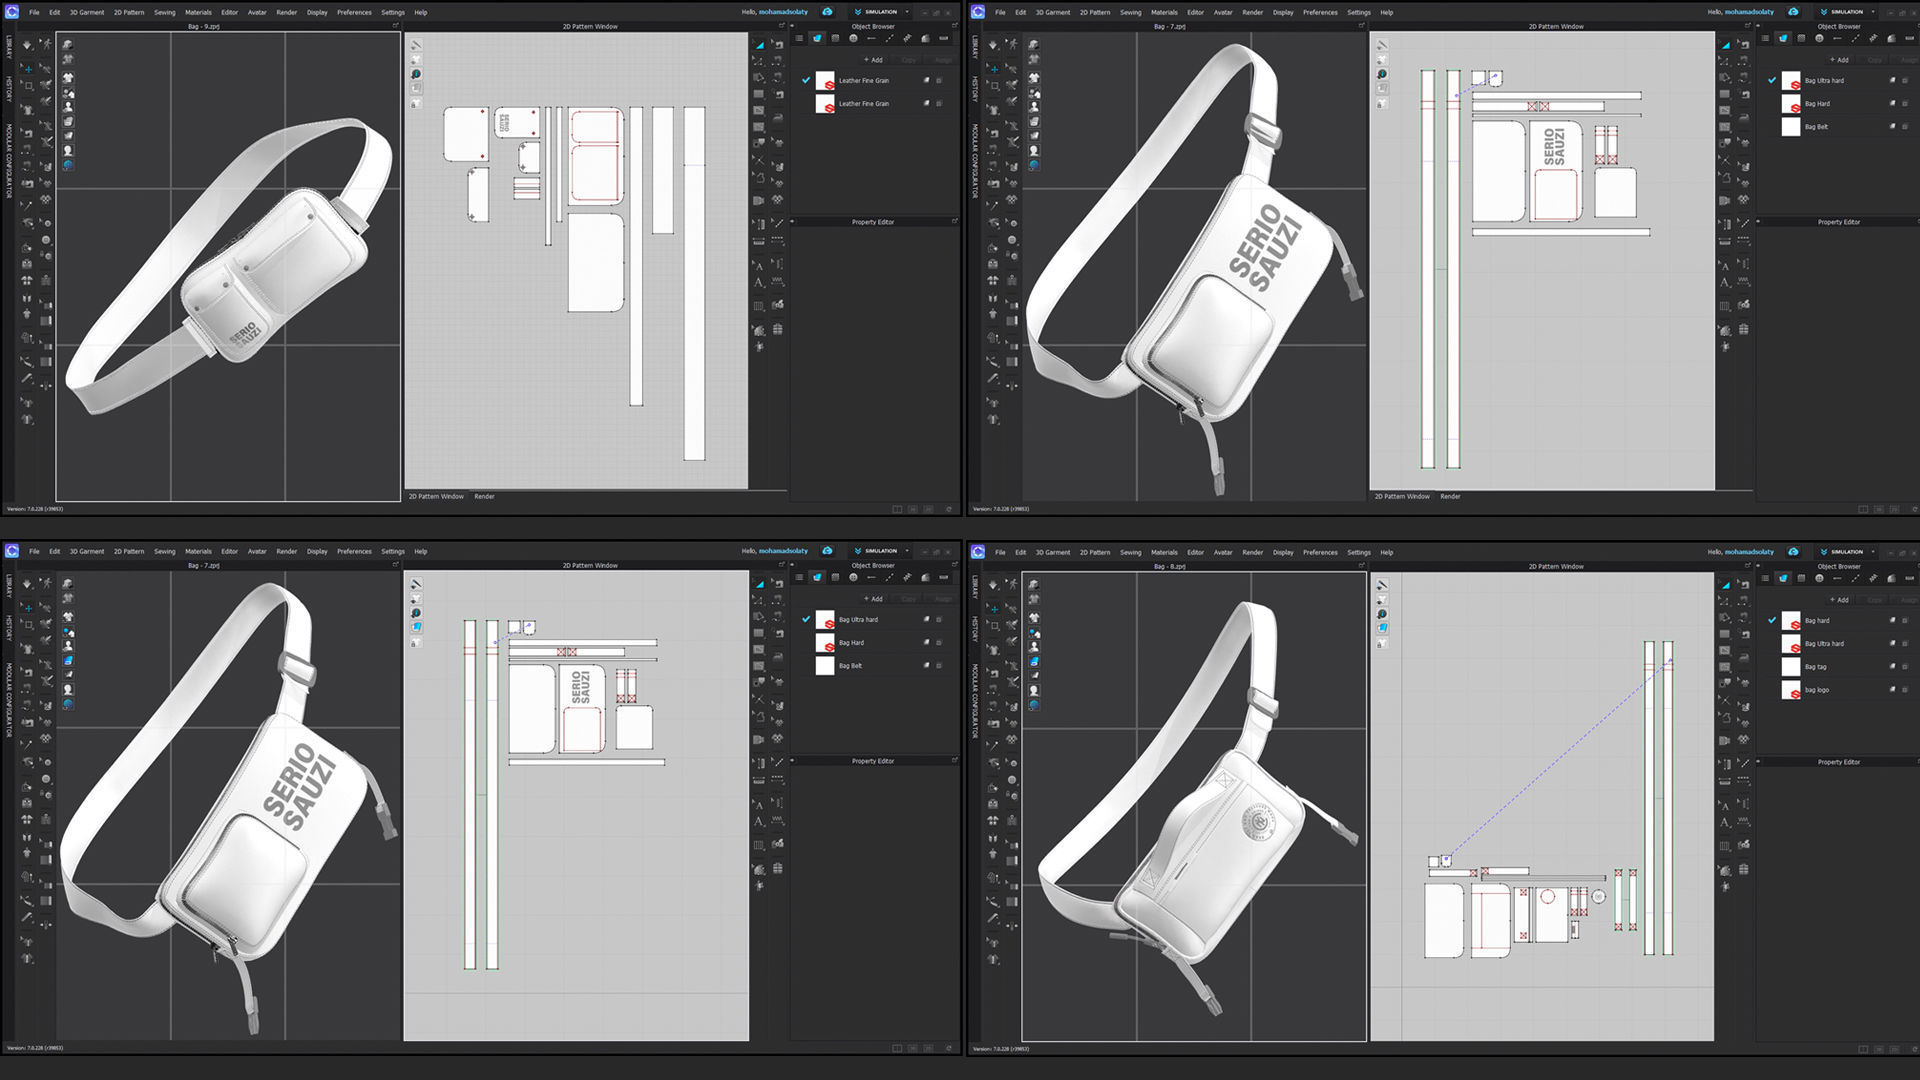1920x1080 pixels.
Task: Collapse Object Browser panel in Bag - 9 window
Action: pos(792,26)
